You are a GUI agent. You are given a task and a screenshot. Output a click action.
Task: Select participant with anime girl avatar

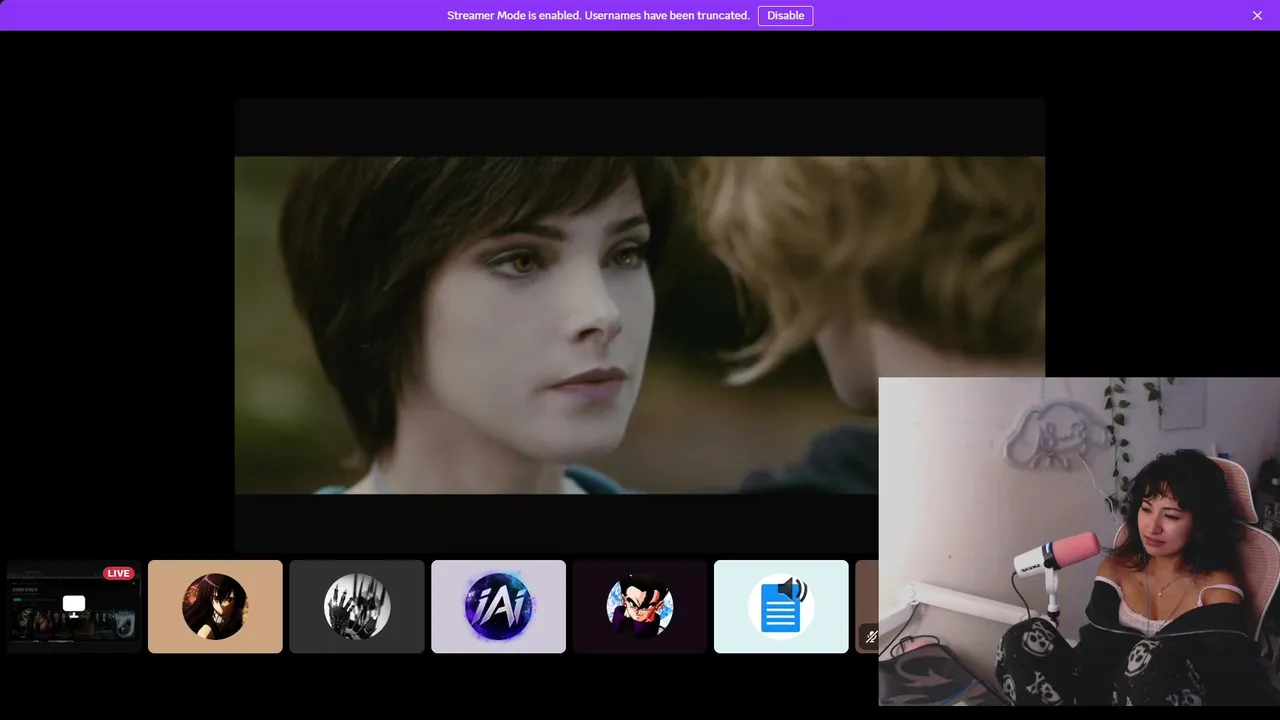tap(215, 606)
